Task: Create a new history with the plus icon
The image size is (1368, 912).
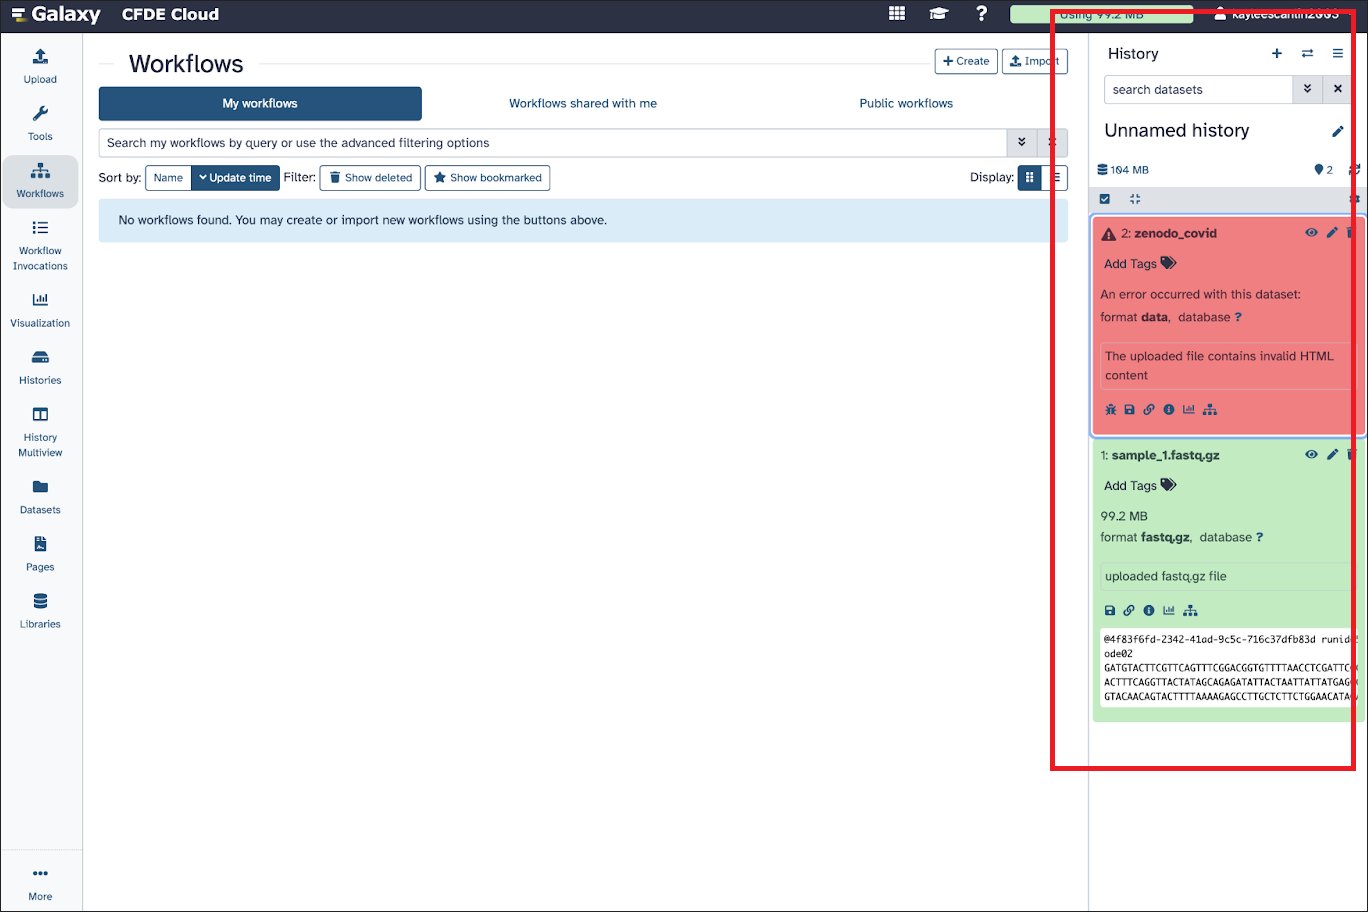Action: tap(1276, 54)
